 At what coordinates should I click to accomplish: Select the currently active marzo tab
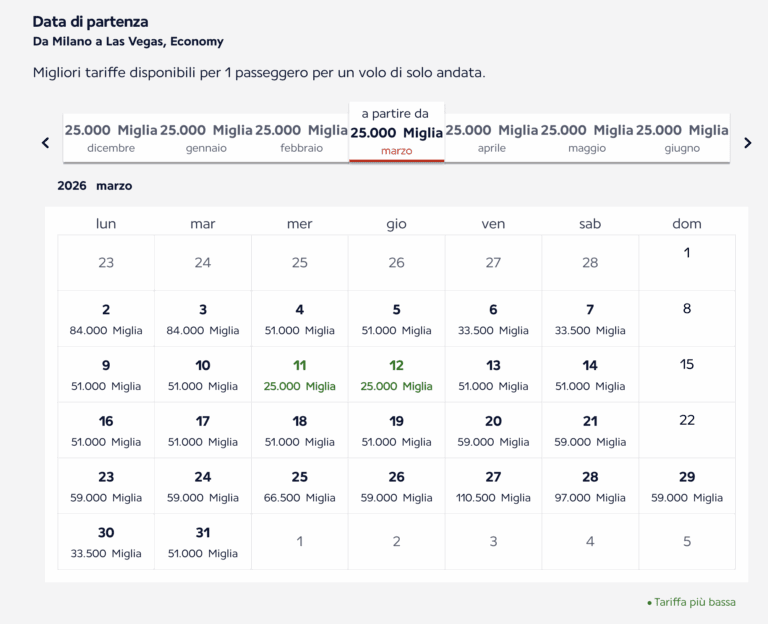[396, 133]
